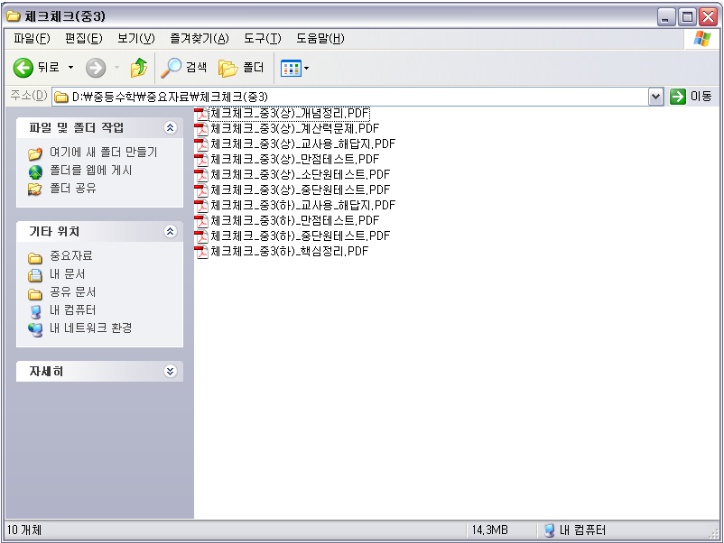Click the 공유 문서 folder icon

(x=35, y=294)
